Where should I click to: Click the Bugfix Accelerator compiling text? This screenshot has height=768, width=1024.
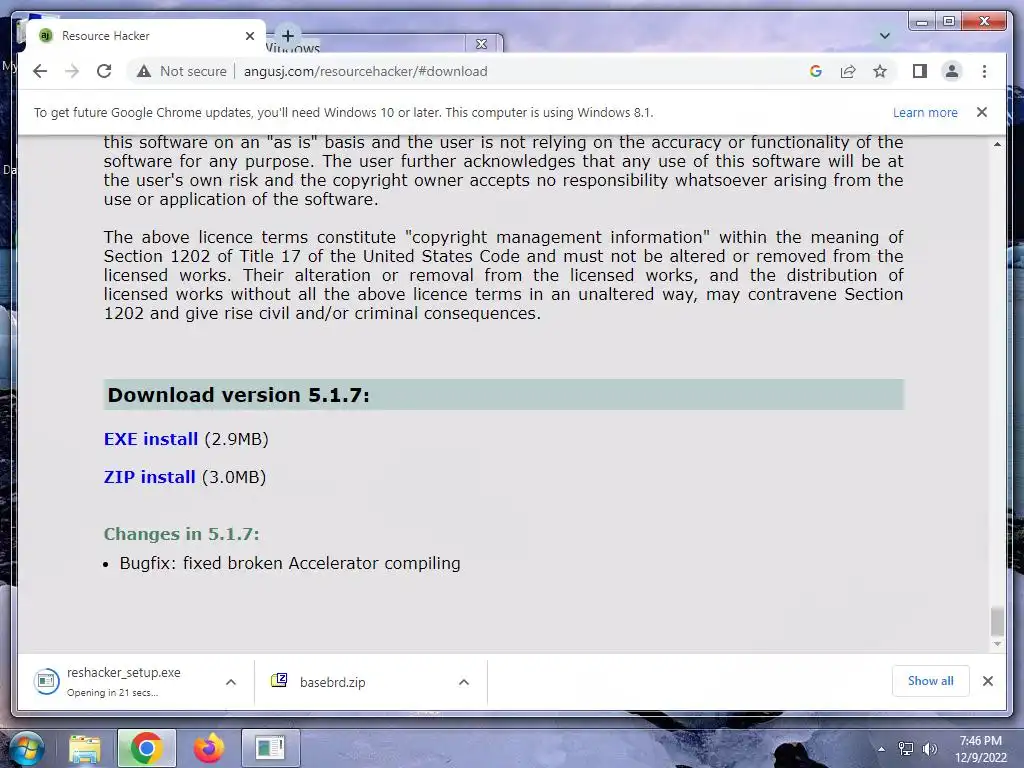point(290,563)
